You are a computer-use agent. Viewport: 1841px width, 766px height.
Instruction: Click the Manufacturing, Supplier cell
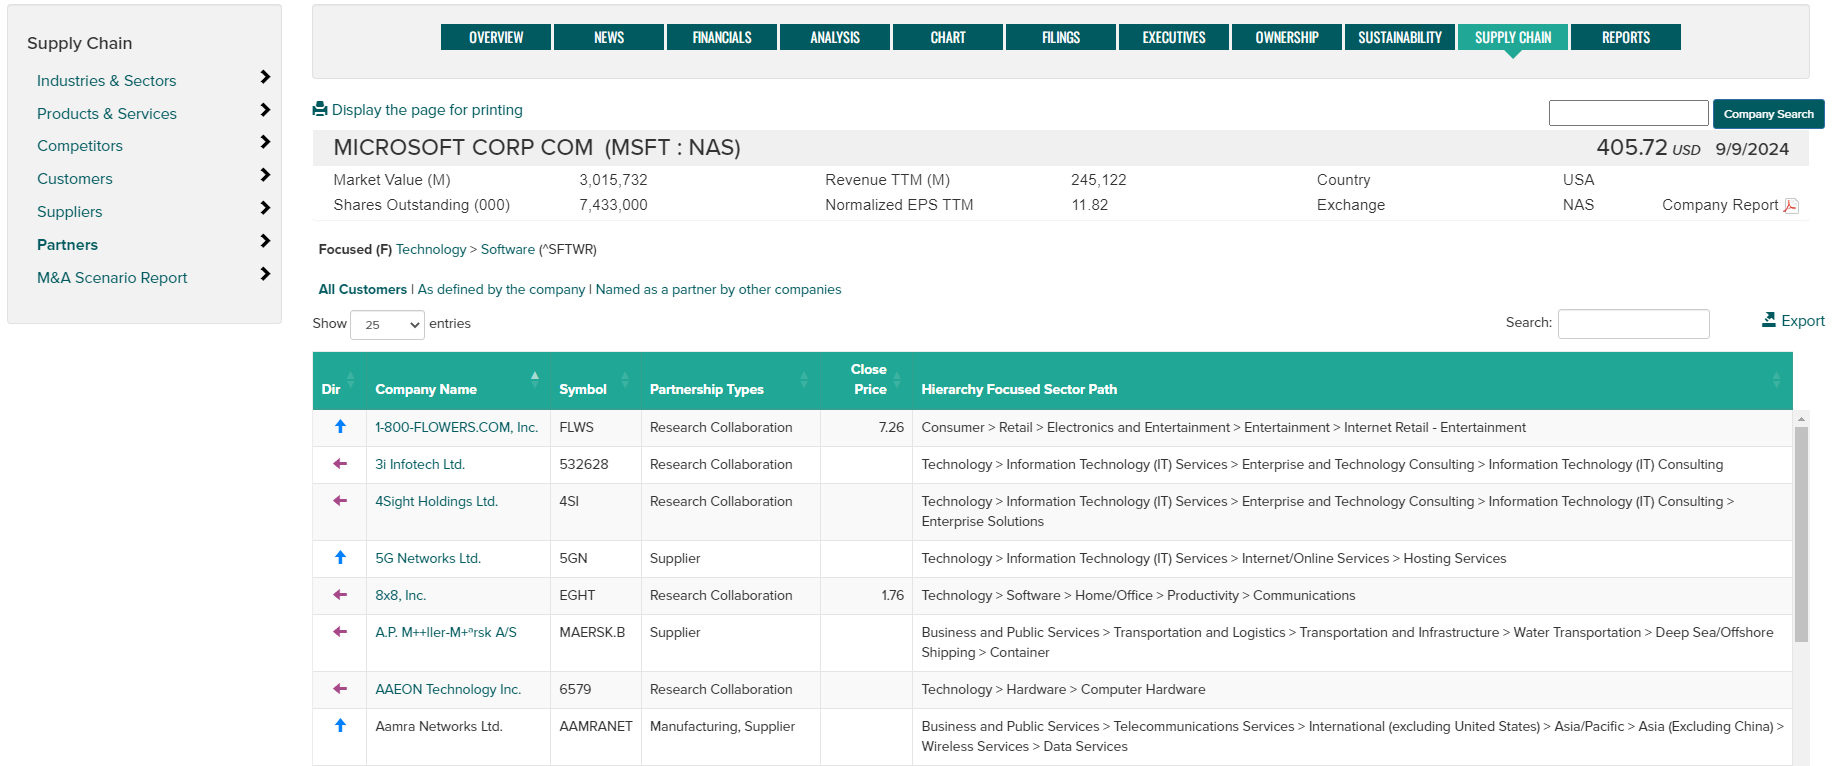[731, 737]
